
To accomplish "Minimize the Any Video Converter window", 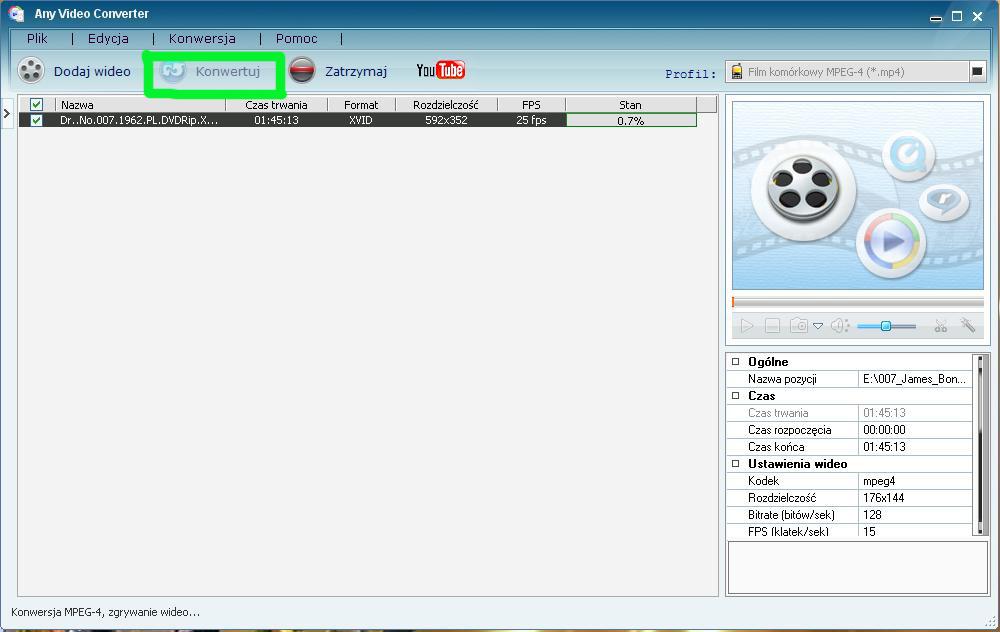I will [936, 17].
